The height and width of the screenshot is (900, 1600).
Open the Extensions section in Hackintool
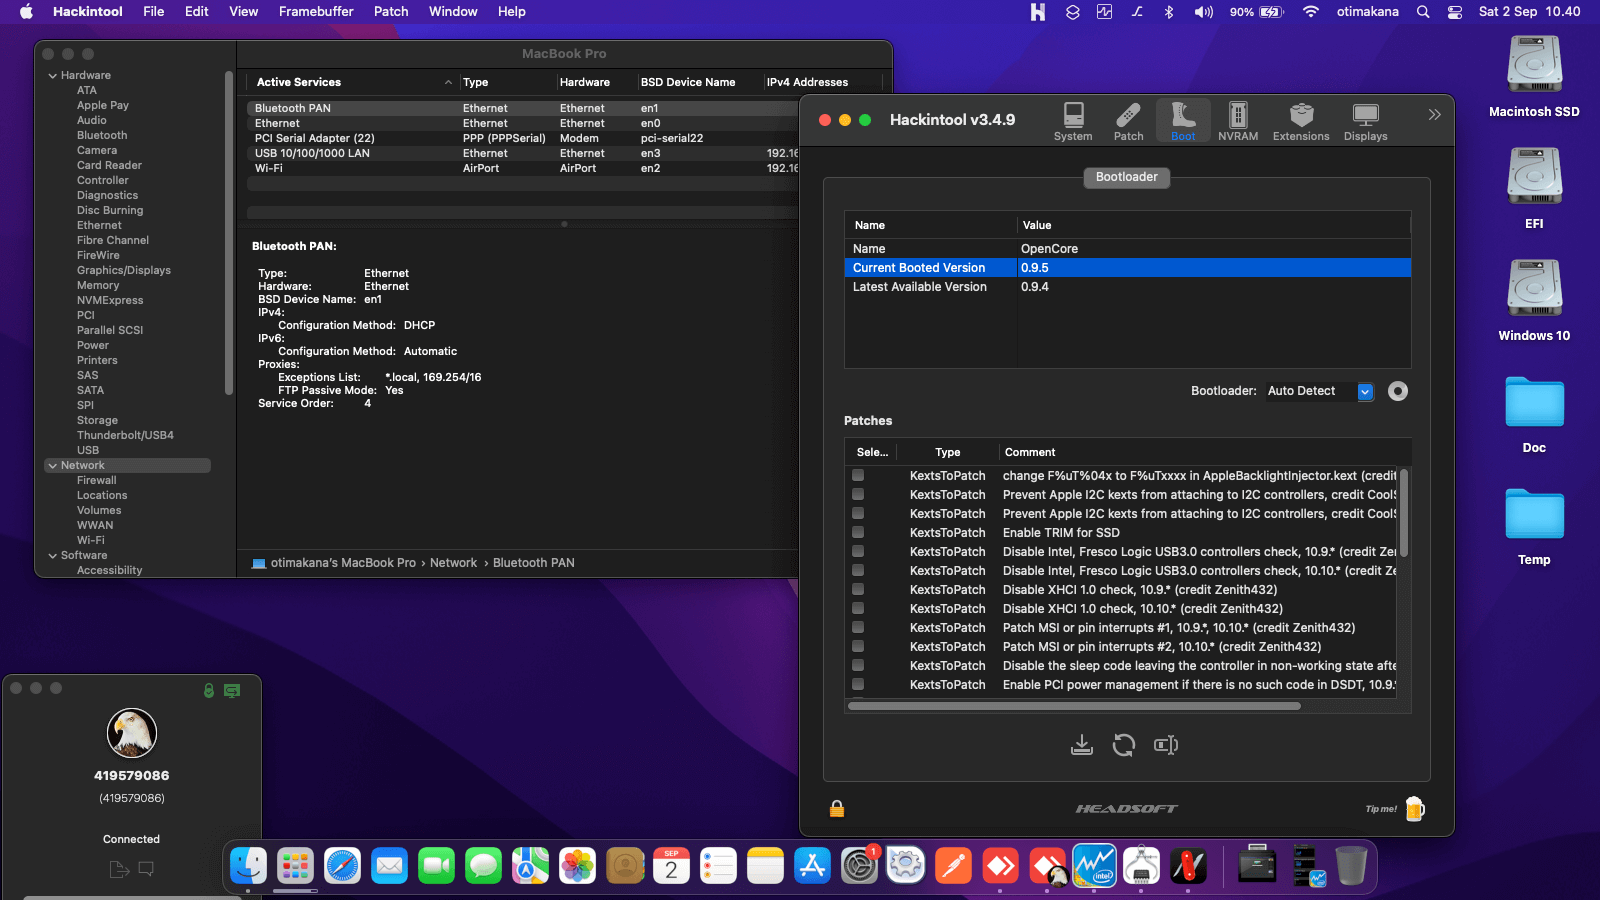click(1301, 121)
